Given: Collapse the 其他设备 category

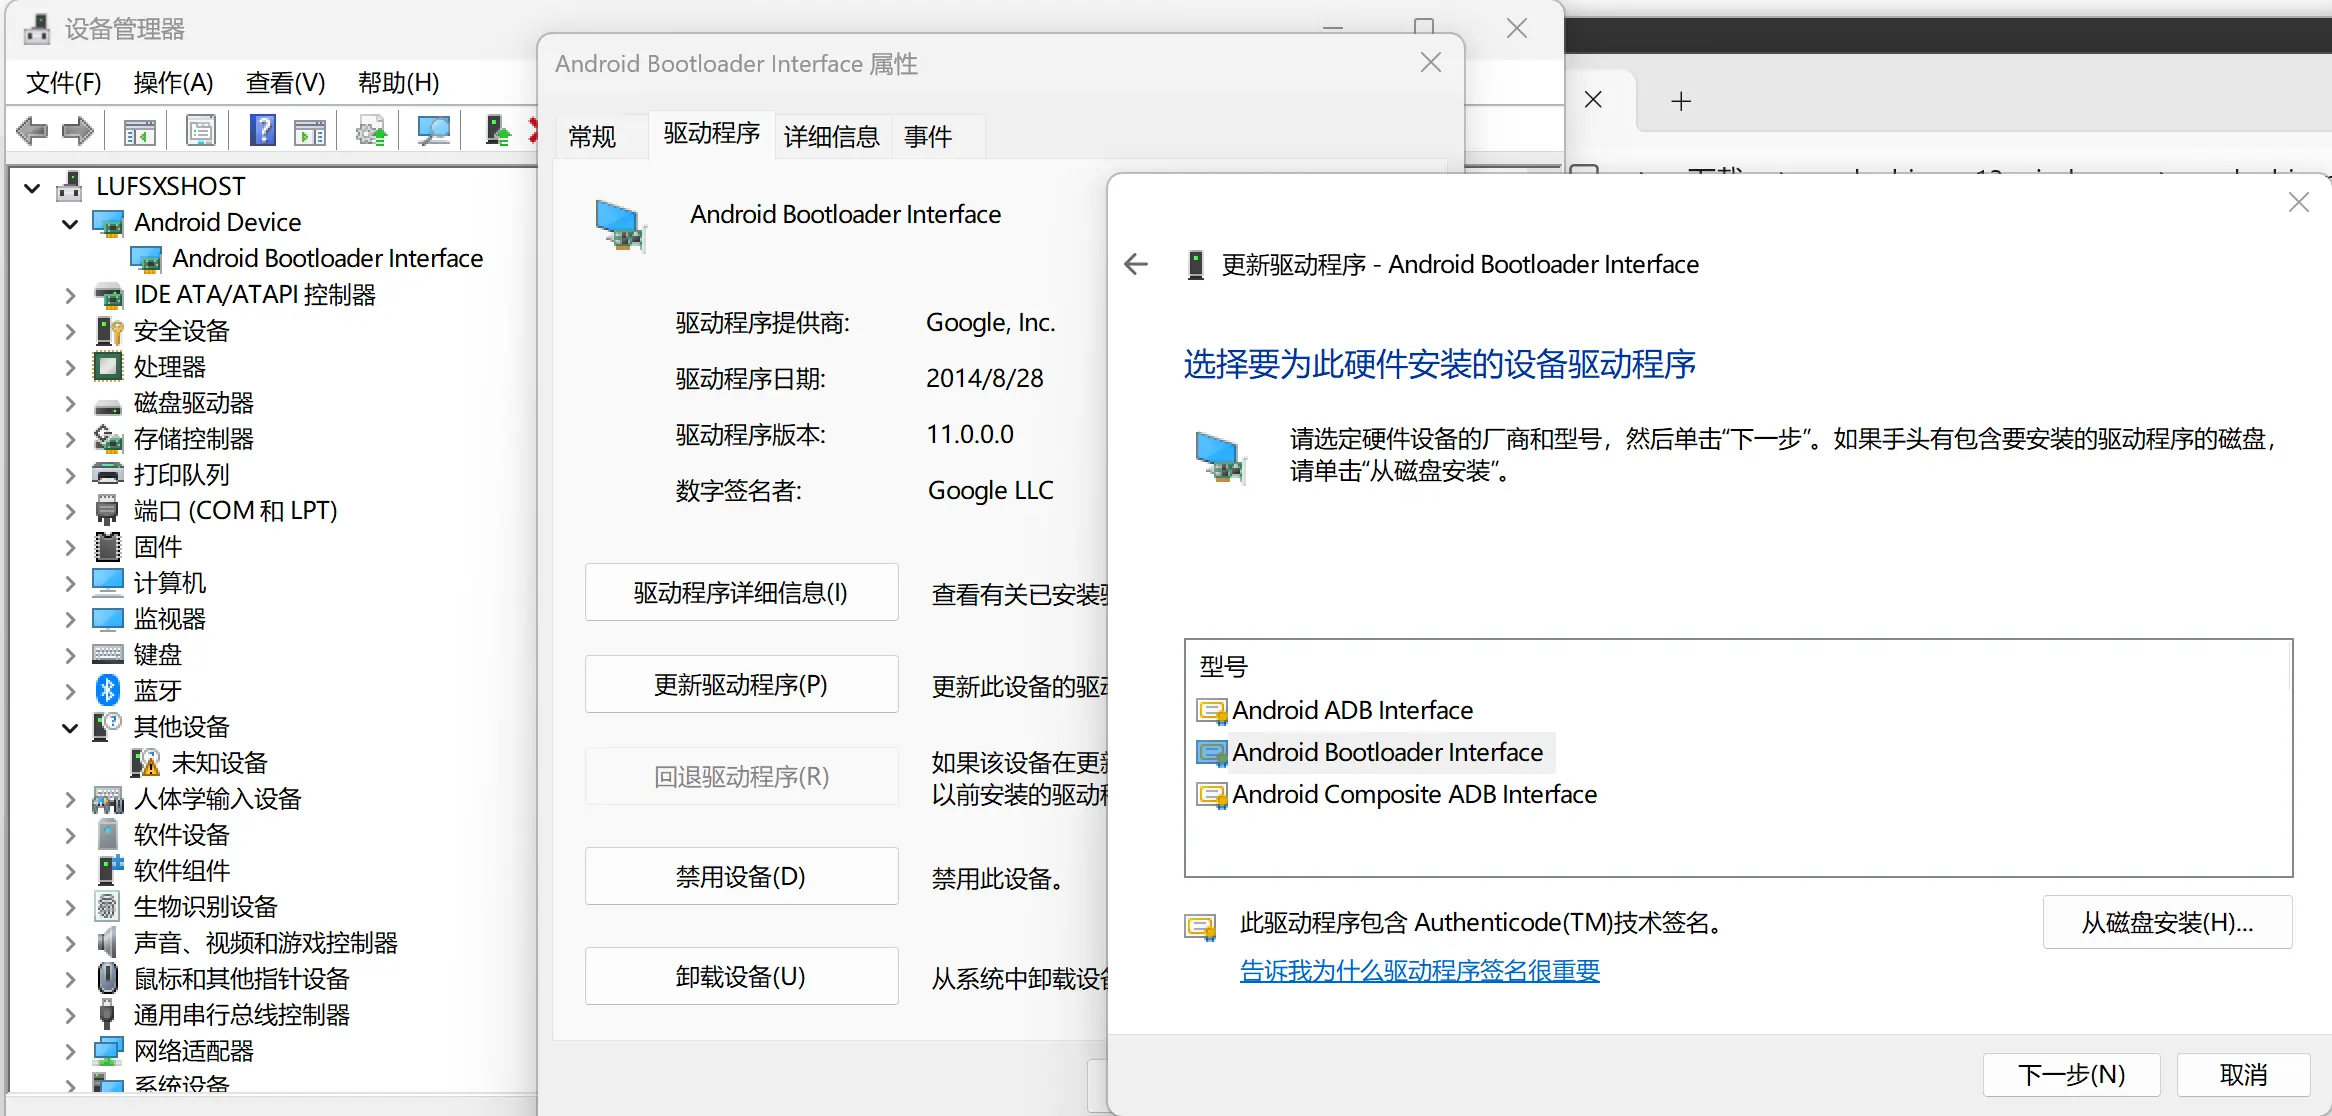Looking at the screenshot, I should tap(70, 727).
